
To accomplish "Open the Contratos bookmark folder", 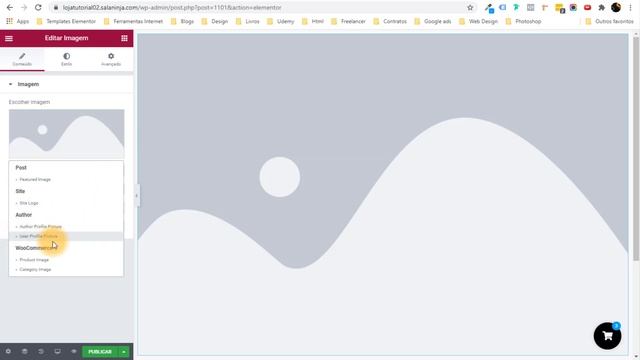I will pos(390,21).
